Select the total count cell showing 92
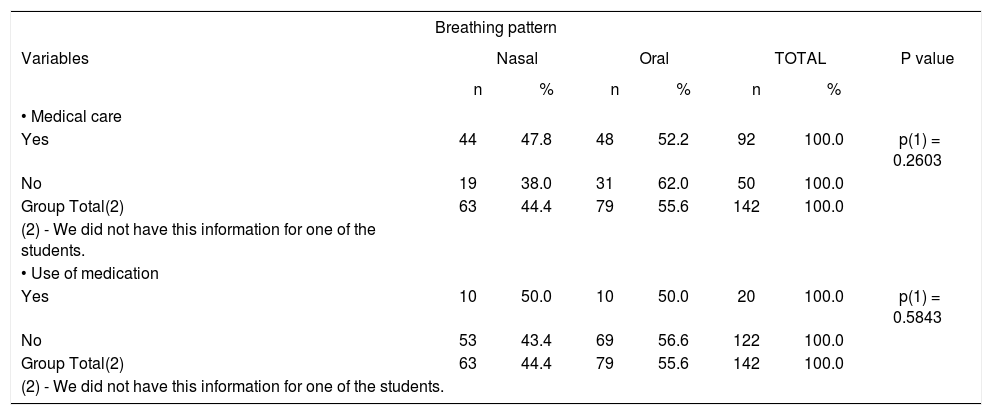 (745, 141)
